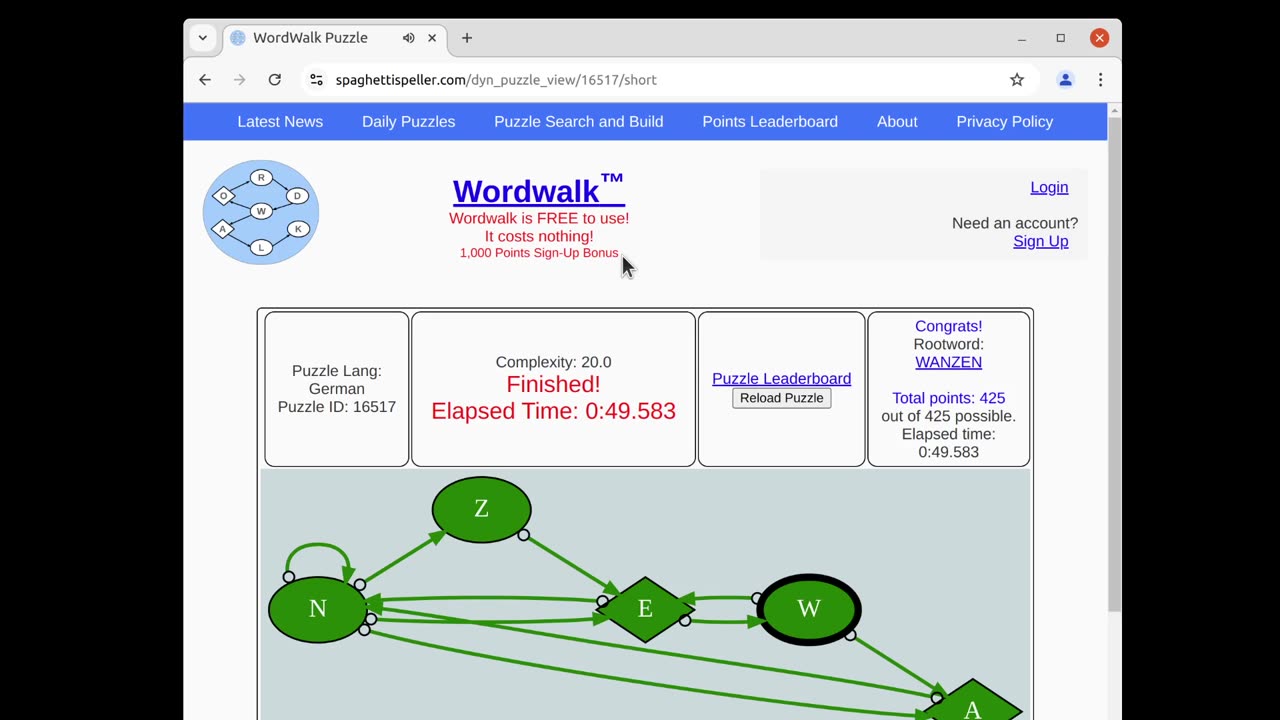
Task: Mute the tab audio speaker icon
Action: [x=408, y=38]
